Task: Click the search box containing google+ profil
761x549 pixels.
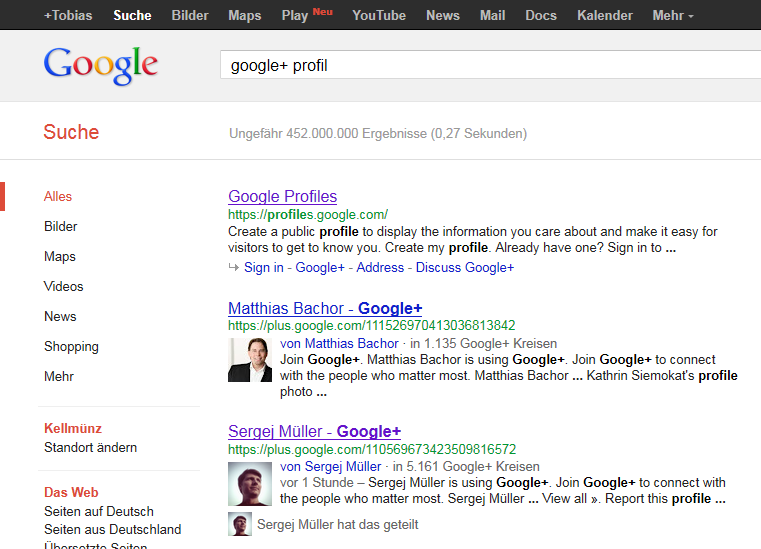Action: (x=490, y=65)
